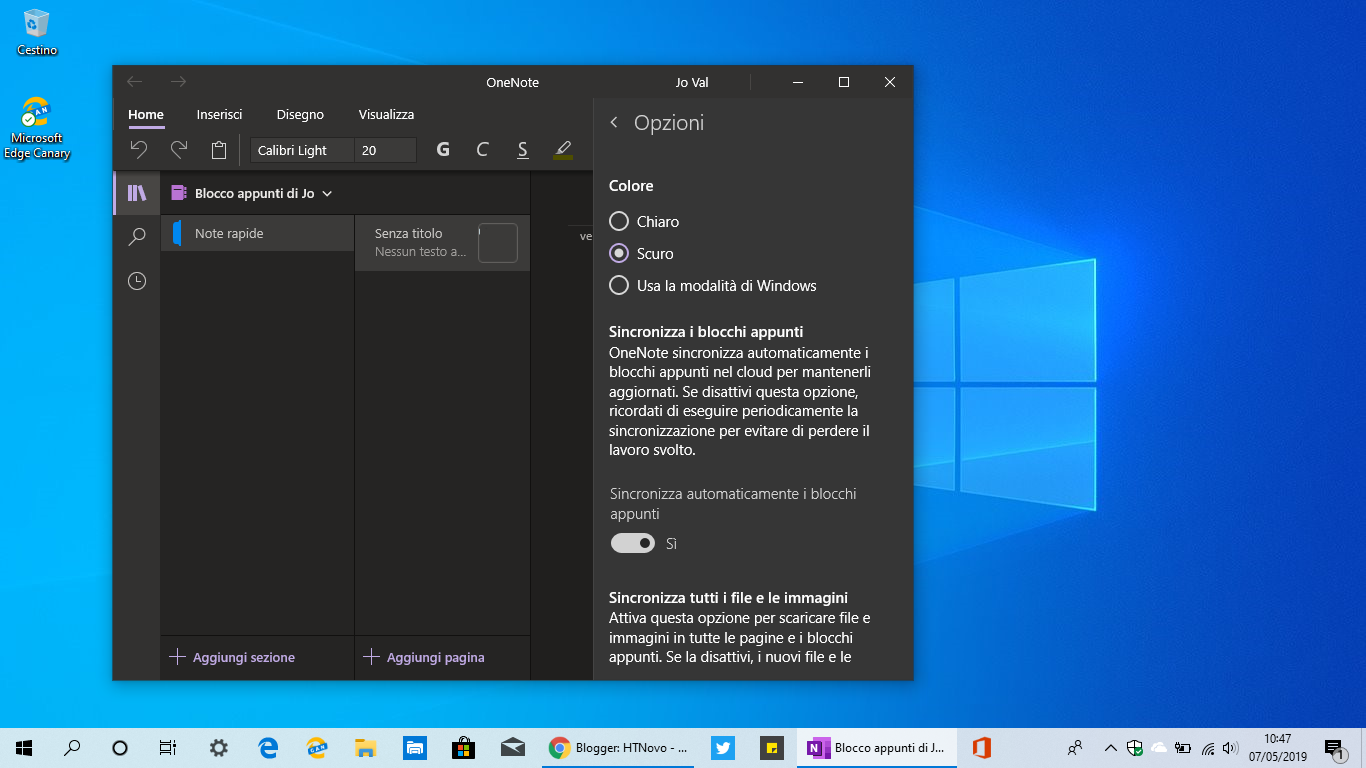Click the Colore section heading
Screen dimensions: 1366x768
pyautogui.click(x=631, y=186)
